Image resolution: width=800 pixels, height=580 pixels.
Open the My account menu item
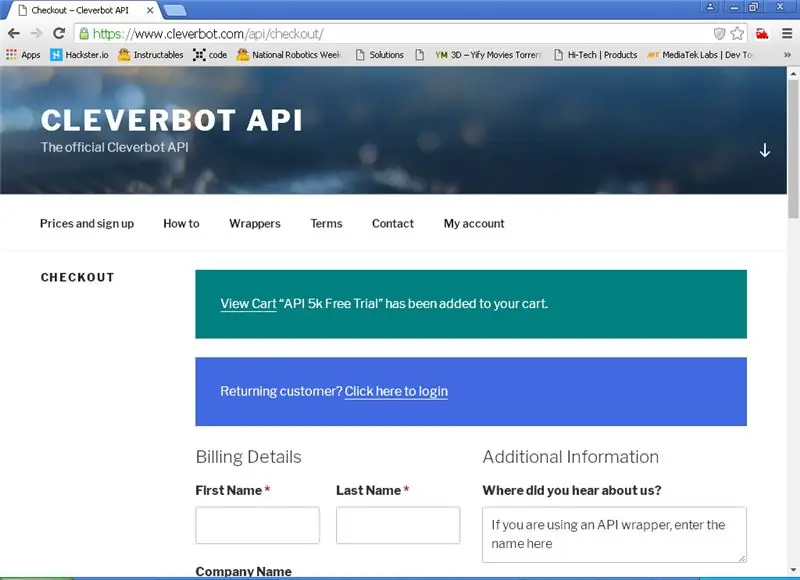pos(474,223)
